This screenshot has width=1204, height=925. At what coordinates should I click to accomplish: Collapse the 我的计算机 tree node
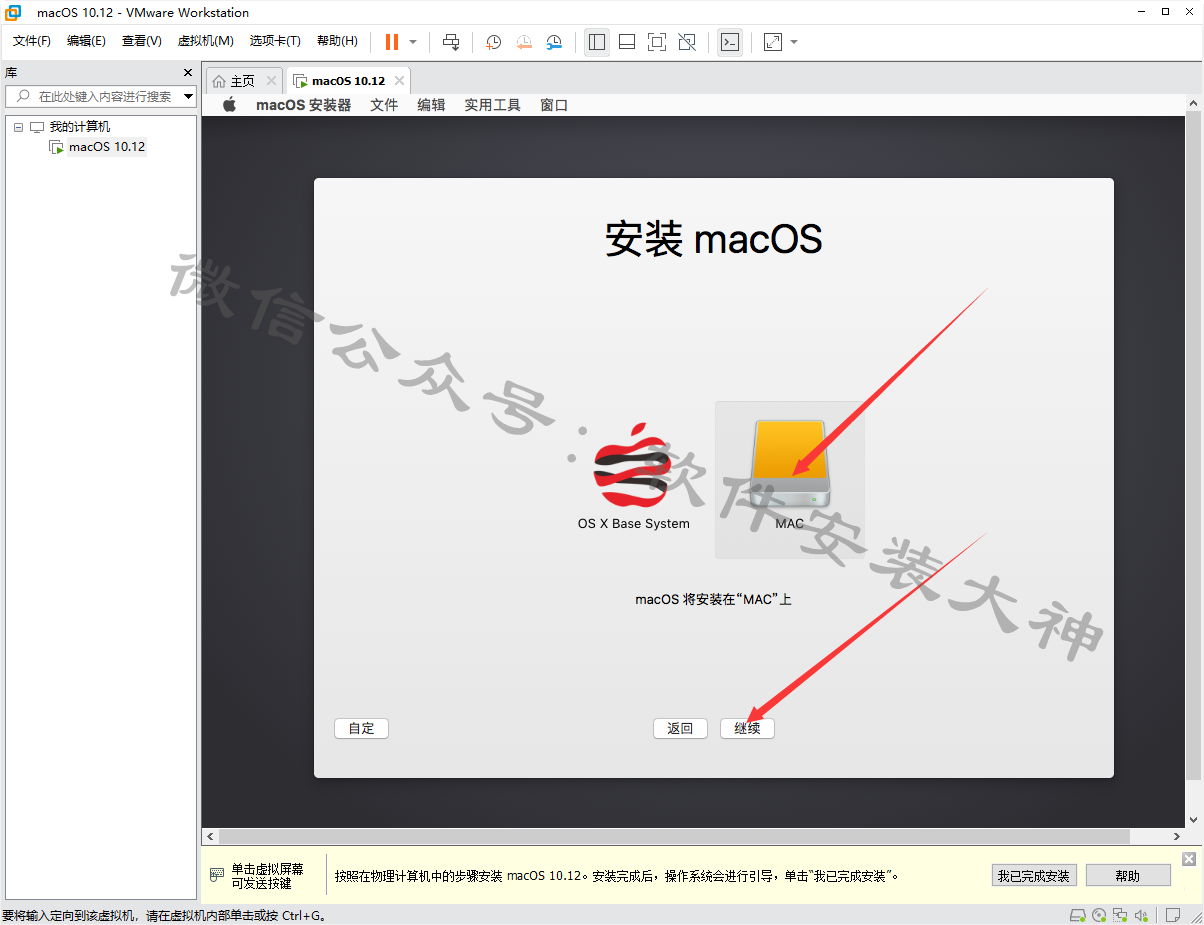(x=18, y=127)
